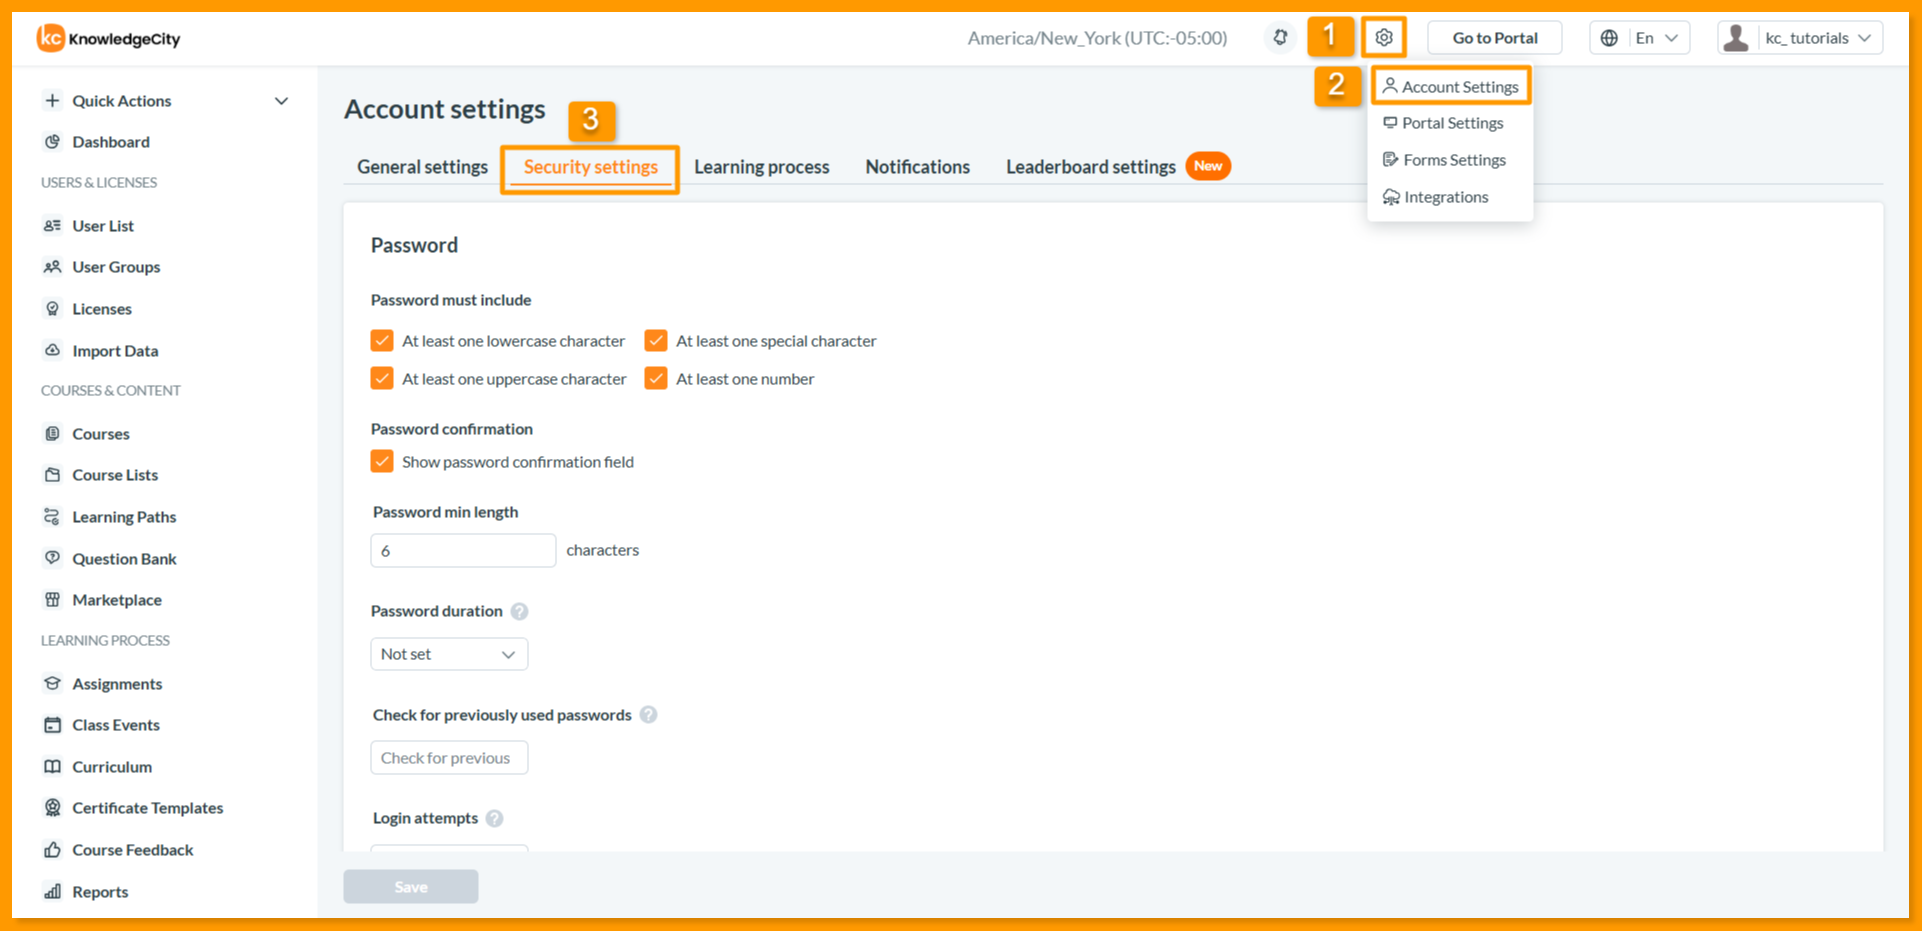Image resolution: width=1922 pixels, height=931 pixels.
Task: Choose Forms Settings from the gear menu
Action: 1444,160
